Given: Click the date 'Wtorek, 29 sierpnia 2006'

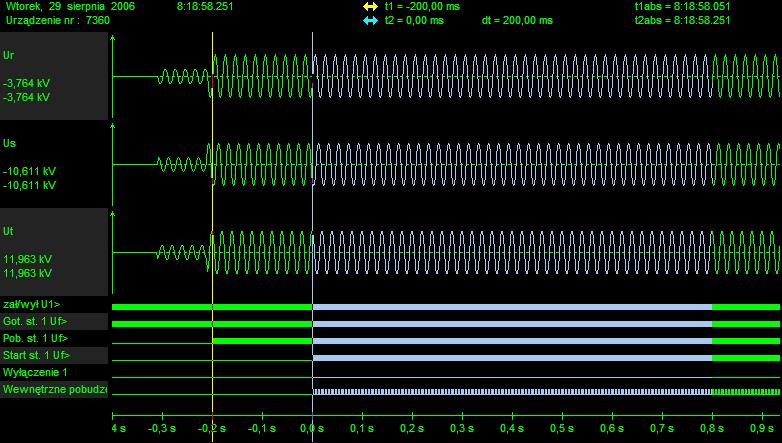Looking at the screenshot, I should tap(70, 6).
